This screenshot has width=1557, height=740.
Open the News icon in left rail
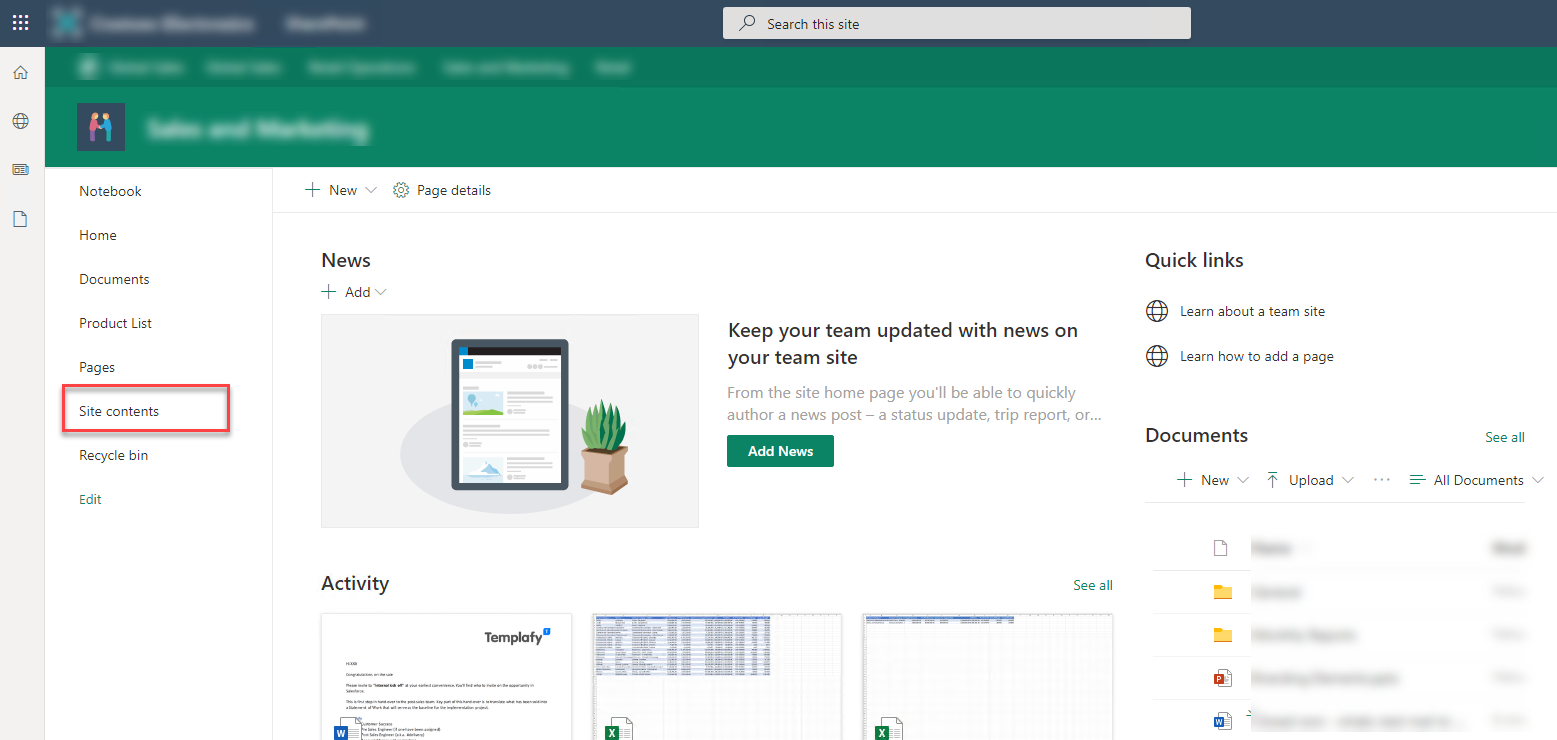[20, 170]
